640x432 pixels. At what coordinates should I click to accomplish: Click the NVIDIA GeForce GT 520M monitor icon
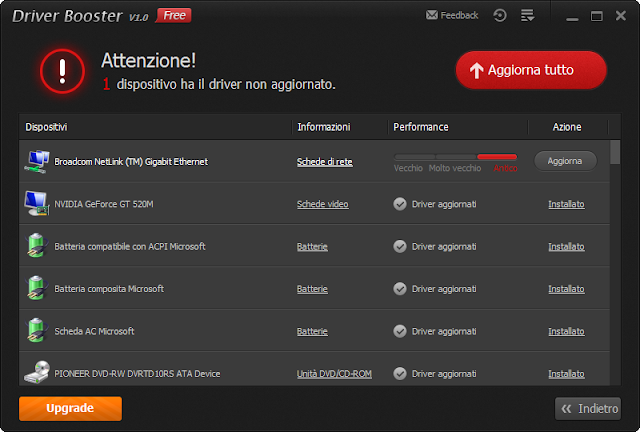coord(36,204)
